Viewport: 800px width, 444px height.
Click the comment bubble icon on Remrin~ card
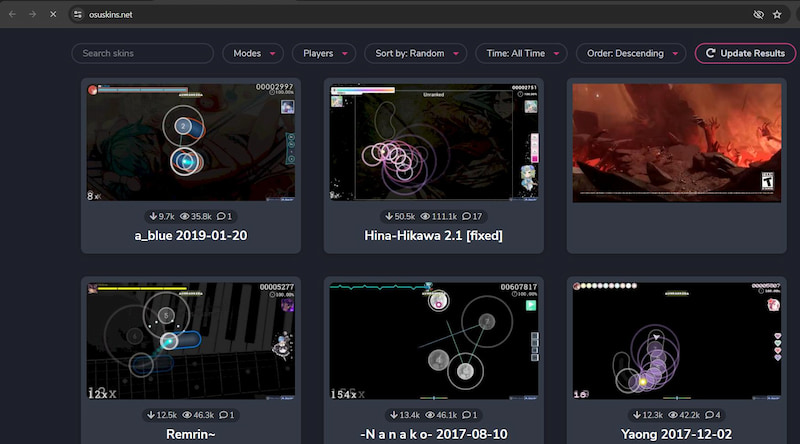(223, 415)
